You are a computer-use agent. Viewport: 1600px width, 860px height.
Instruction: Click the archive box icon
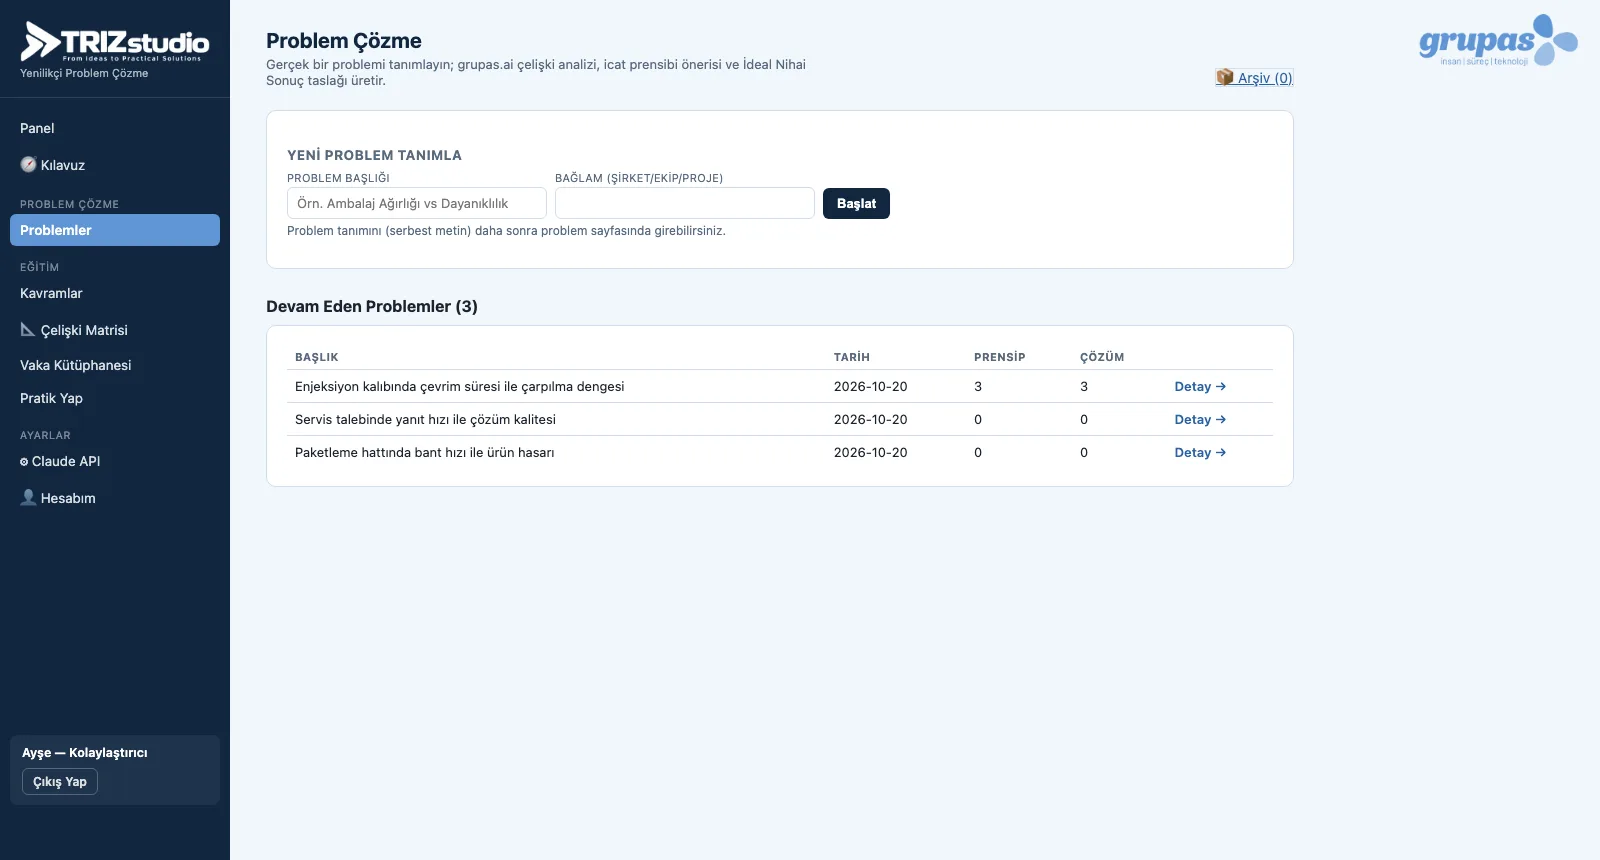(x=1224, y=77)
